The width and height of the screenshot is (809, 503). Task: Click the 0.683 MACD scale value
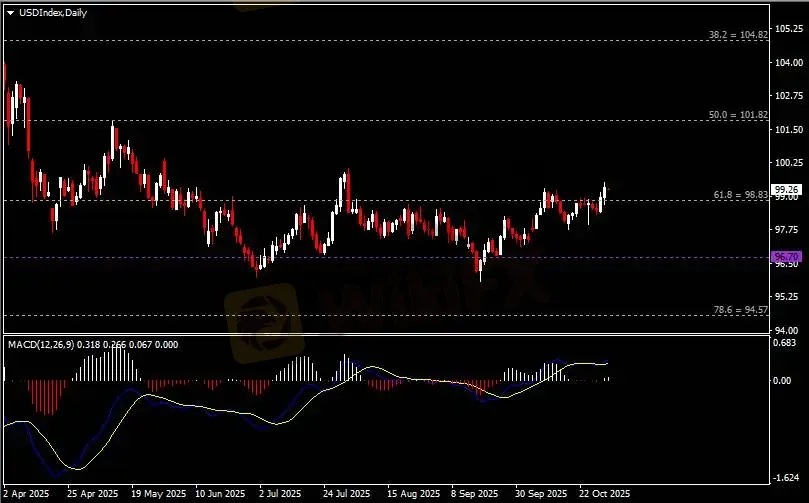[785, 343]
